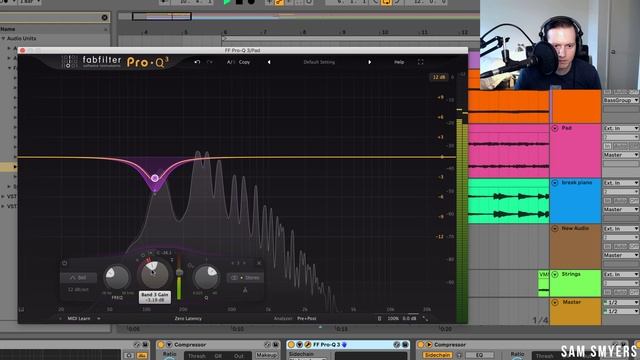Click the 0.0 dB output gain value
The height and width of the screenshot is (360, 640).
click(x=409, y=318)
